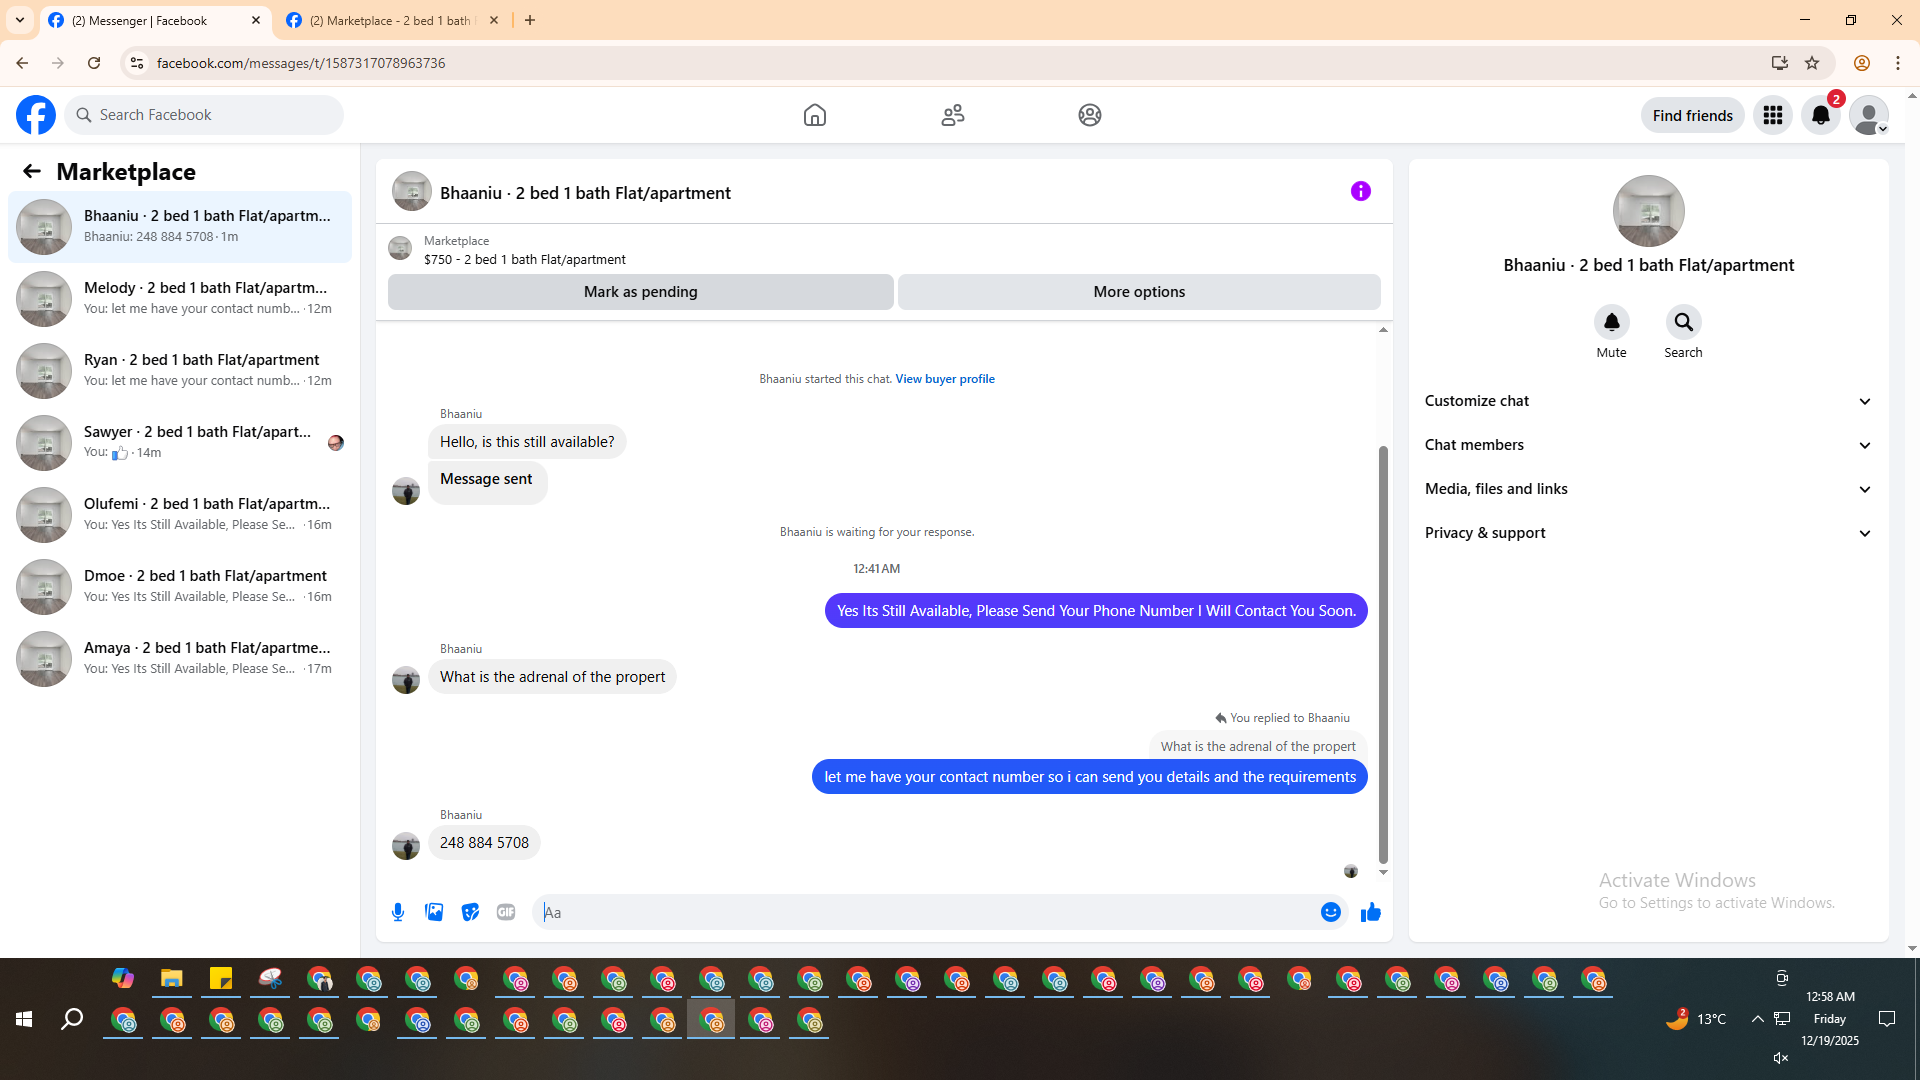Click the Aa message input field

pyautogui.click(x=925, y=912)
